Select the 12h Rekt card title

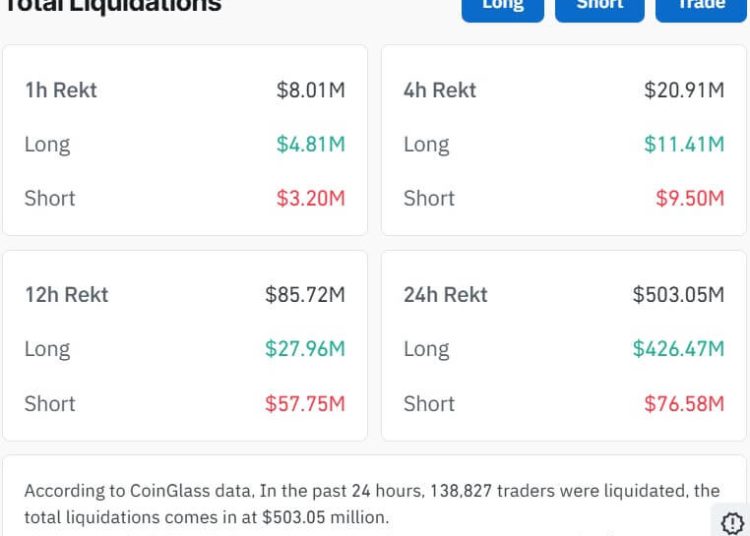[x=67, y=295]
